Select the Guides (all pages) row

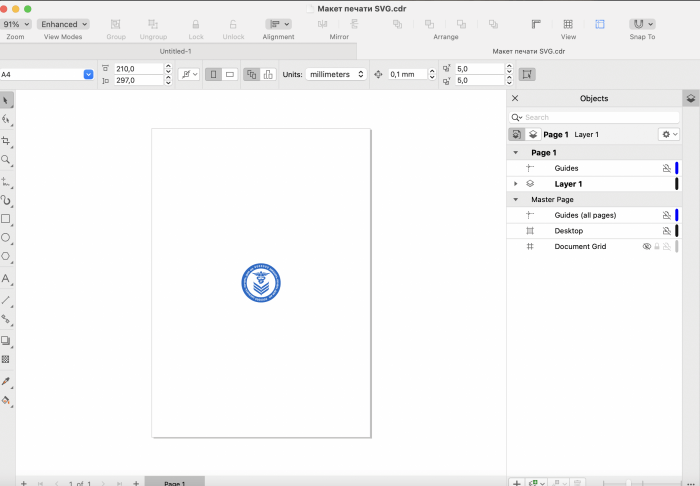(x=594, y=215)
